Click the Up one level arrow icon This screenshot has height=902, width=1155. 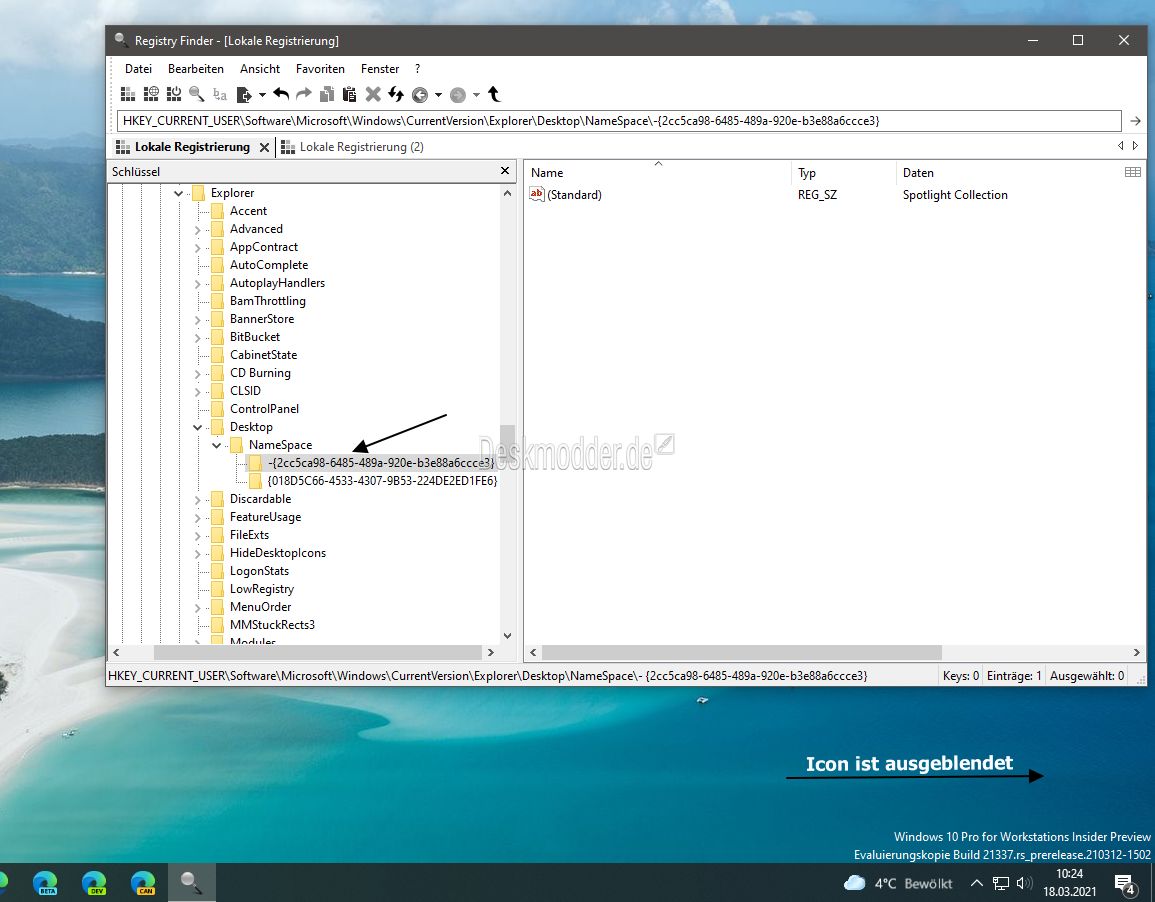point(494,94)
